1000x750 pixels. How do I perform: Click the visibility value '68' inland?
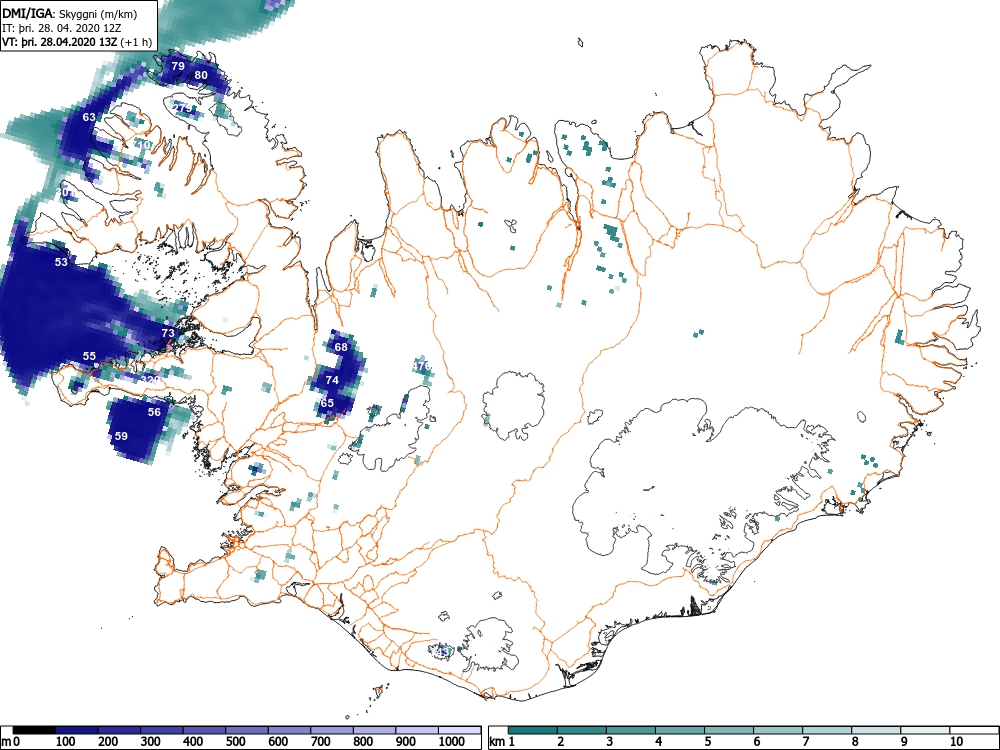(x=341, y=348)
